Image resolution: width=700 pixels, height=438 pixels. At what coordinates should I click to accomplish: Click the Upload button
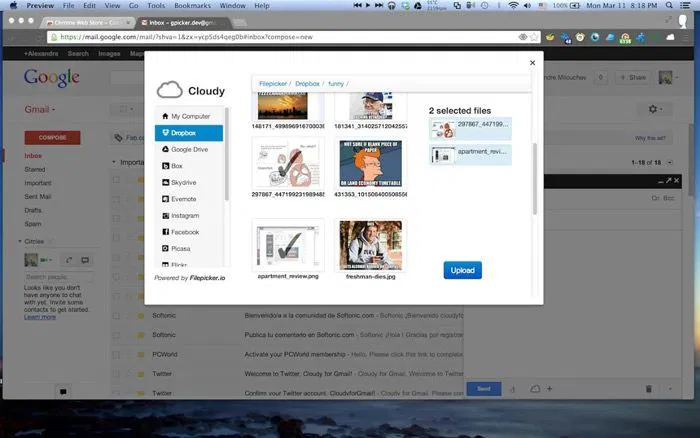pyautogui.click(x=462, y=270)
